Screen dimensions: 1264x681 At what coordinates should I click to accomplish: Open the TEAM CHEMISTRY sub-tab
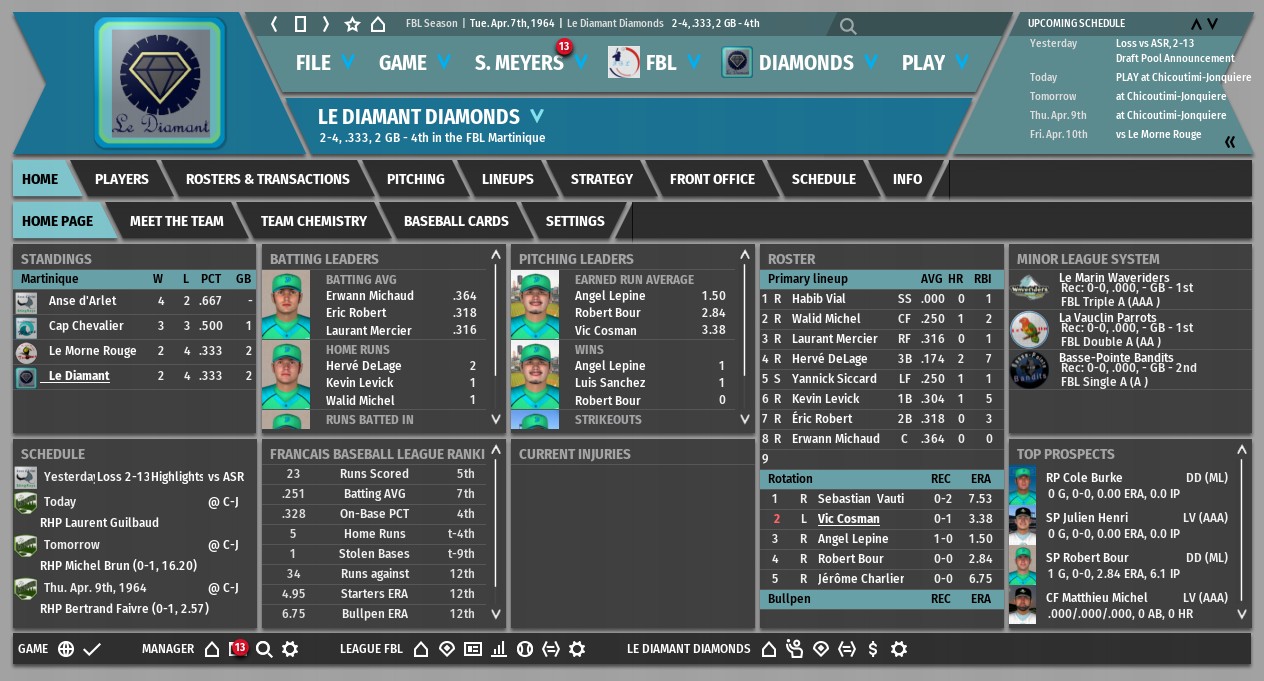313,221
